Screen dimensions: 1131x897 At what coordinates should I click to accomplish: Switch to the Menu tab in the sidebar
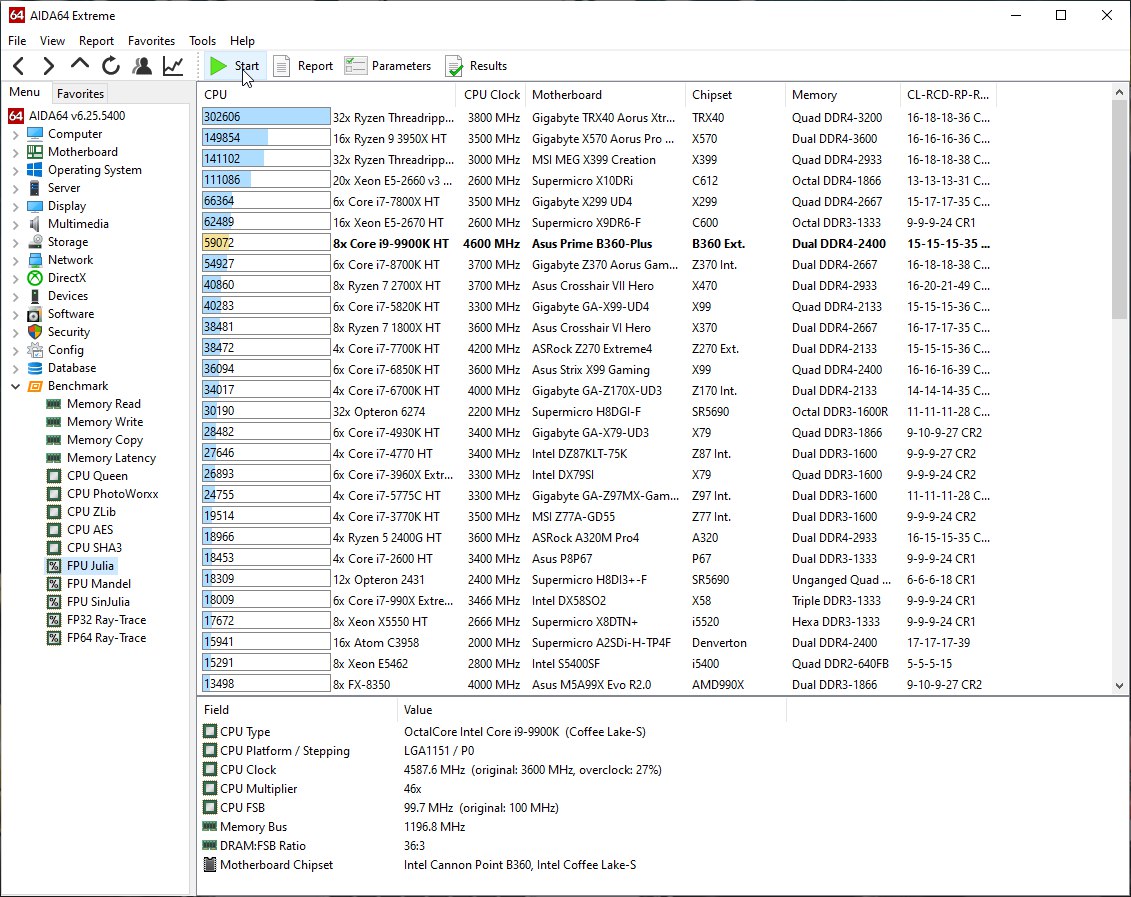(x=25, y=92)
